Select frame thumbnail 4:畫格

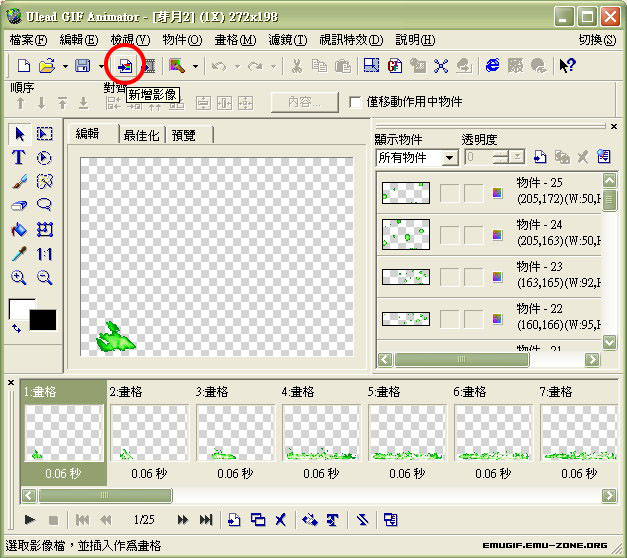click(x=321, y=432)
